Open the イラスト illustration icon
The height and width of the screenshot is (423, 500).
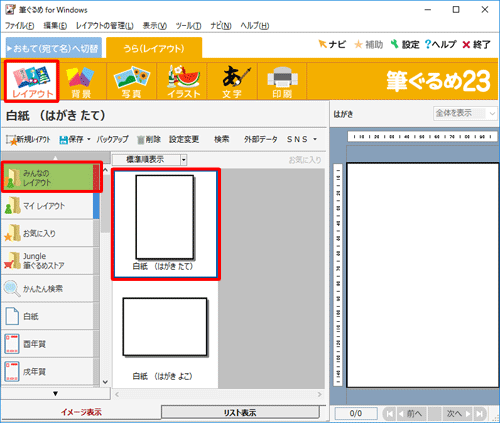click(183, 82)
